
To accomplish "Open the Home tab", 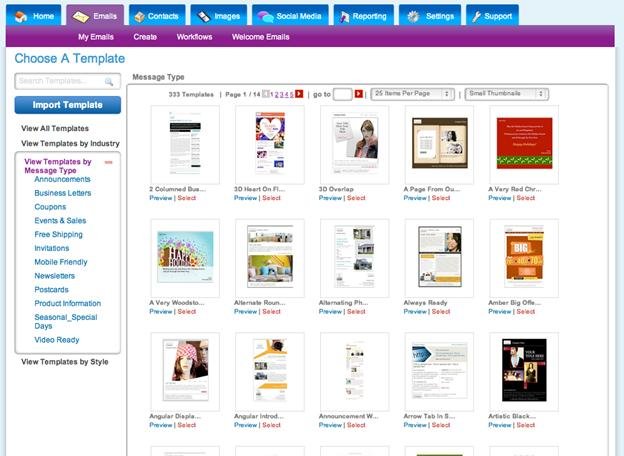I will tap(34, 16).
